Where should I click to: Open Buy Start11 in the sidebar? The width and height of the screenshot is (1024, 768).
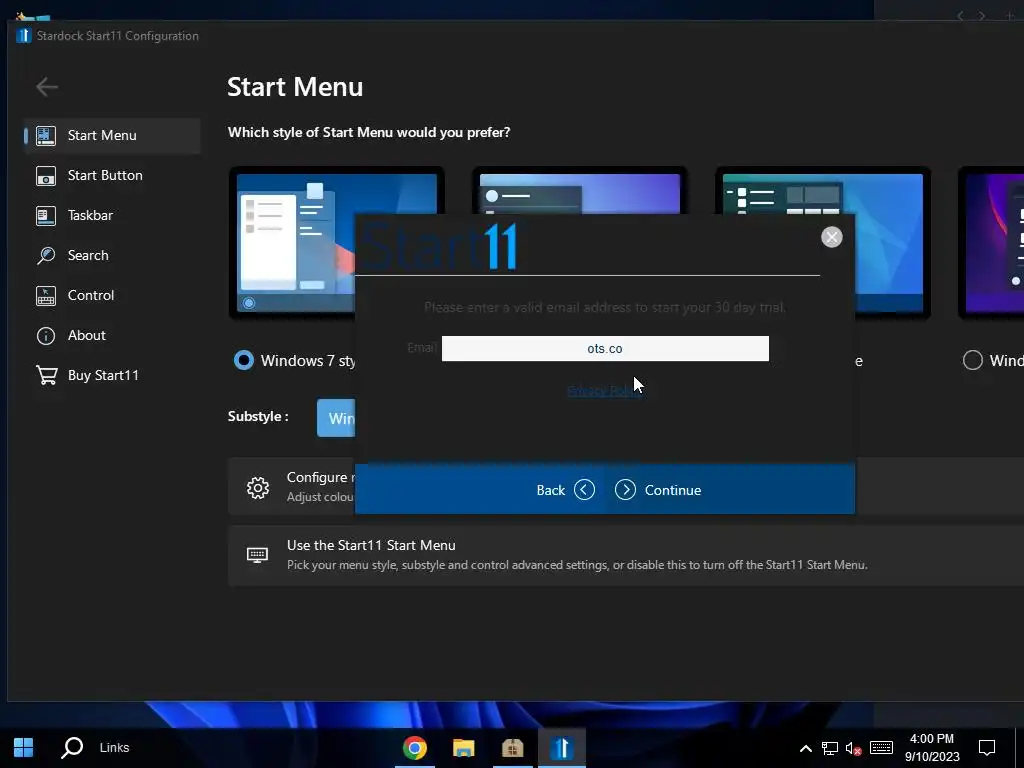click(112, 375)
